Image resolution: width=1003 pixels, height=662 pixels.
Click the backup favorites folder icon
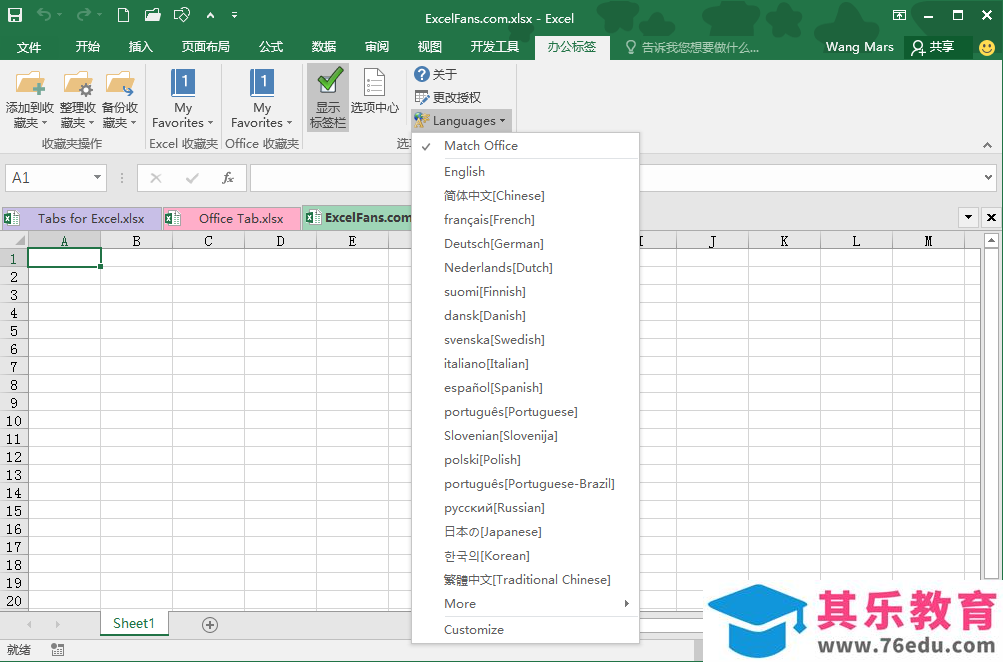pos(120,83)
